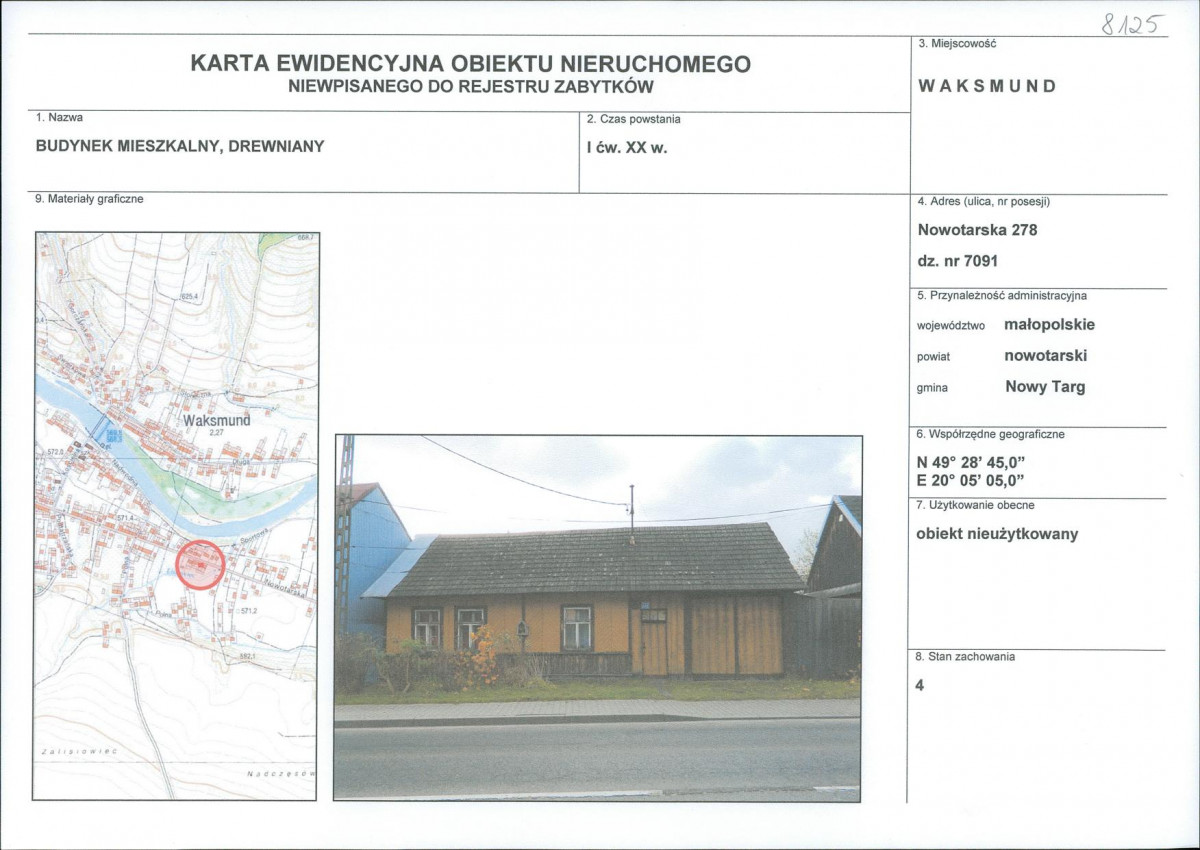Click the województwo value małopolskie

pyautogui.click(x=1051, y=324)
